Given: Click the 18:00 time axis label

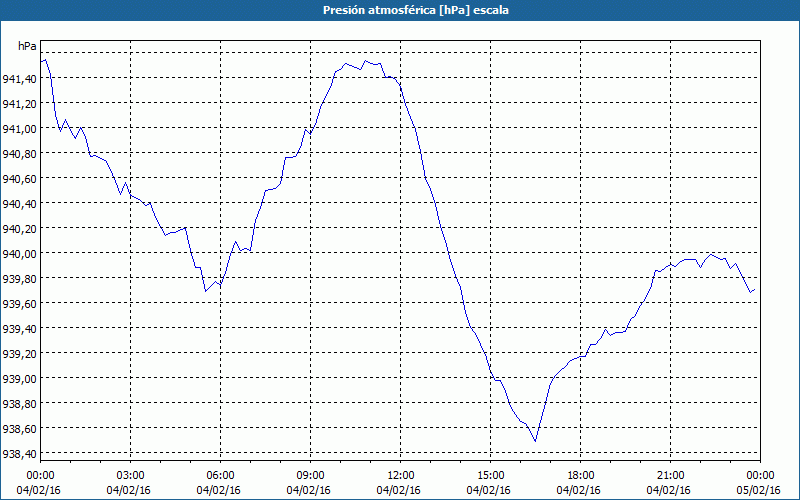Looking at the screenshot, I should pos(581,476).
